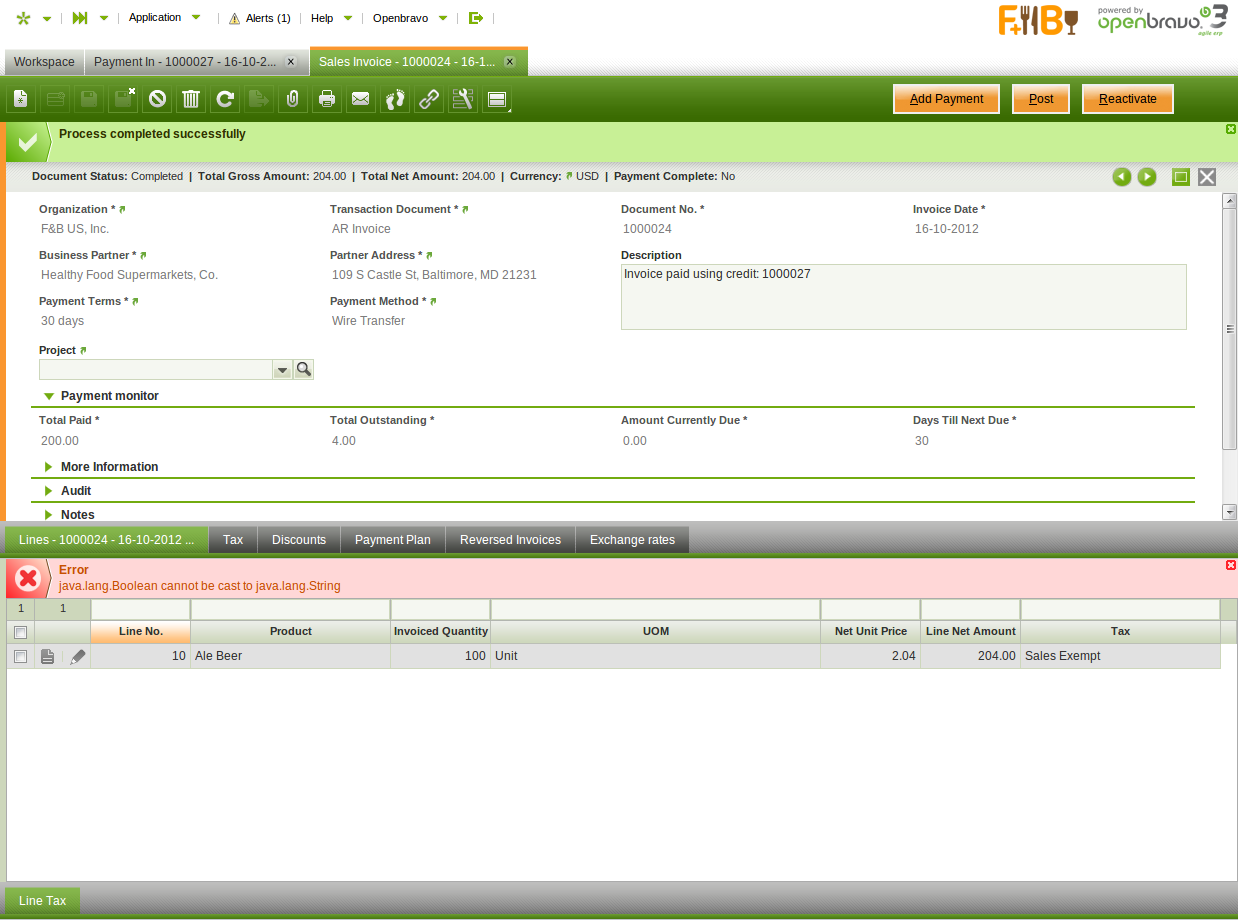Screen dimensions: 1238x920
Task: Click the Email envelope icon
Action: click(x=361, y=99)
